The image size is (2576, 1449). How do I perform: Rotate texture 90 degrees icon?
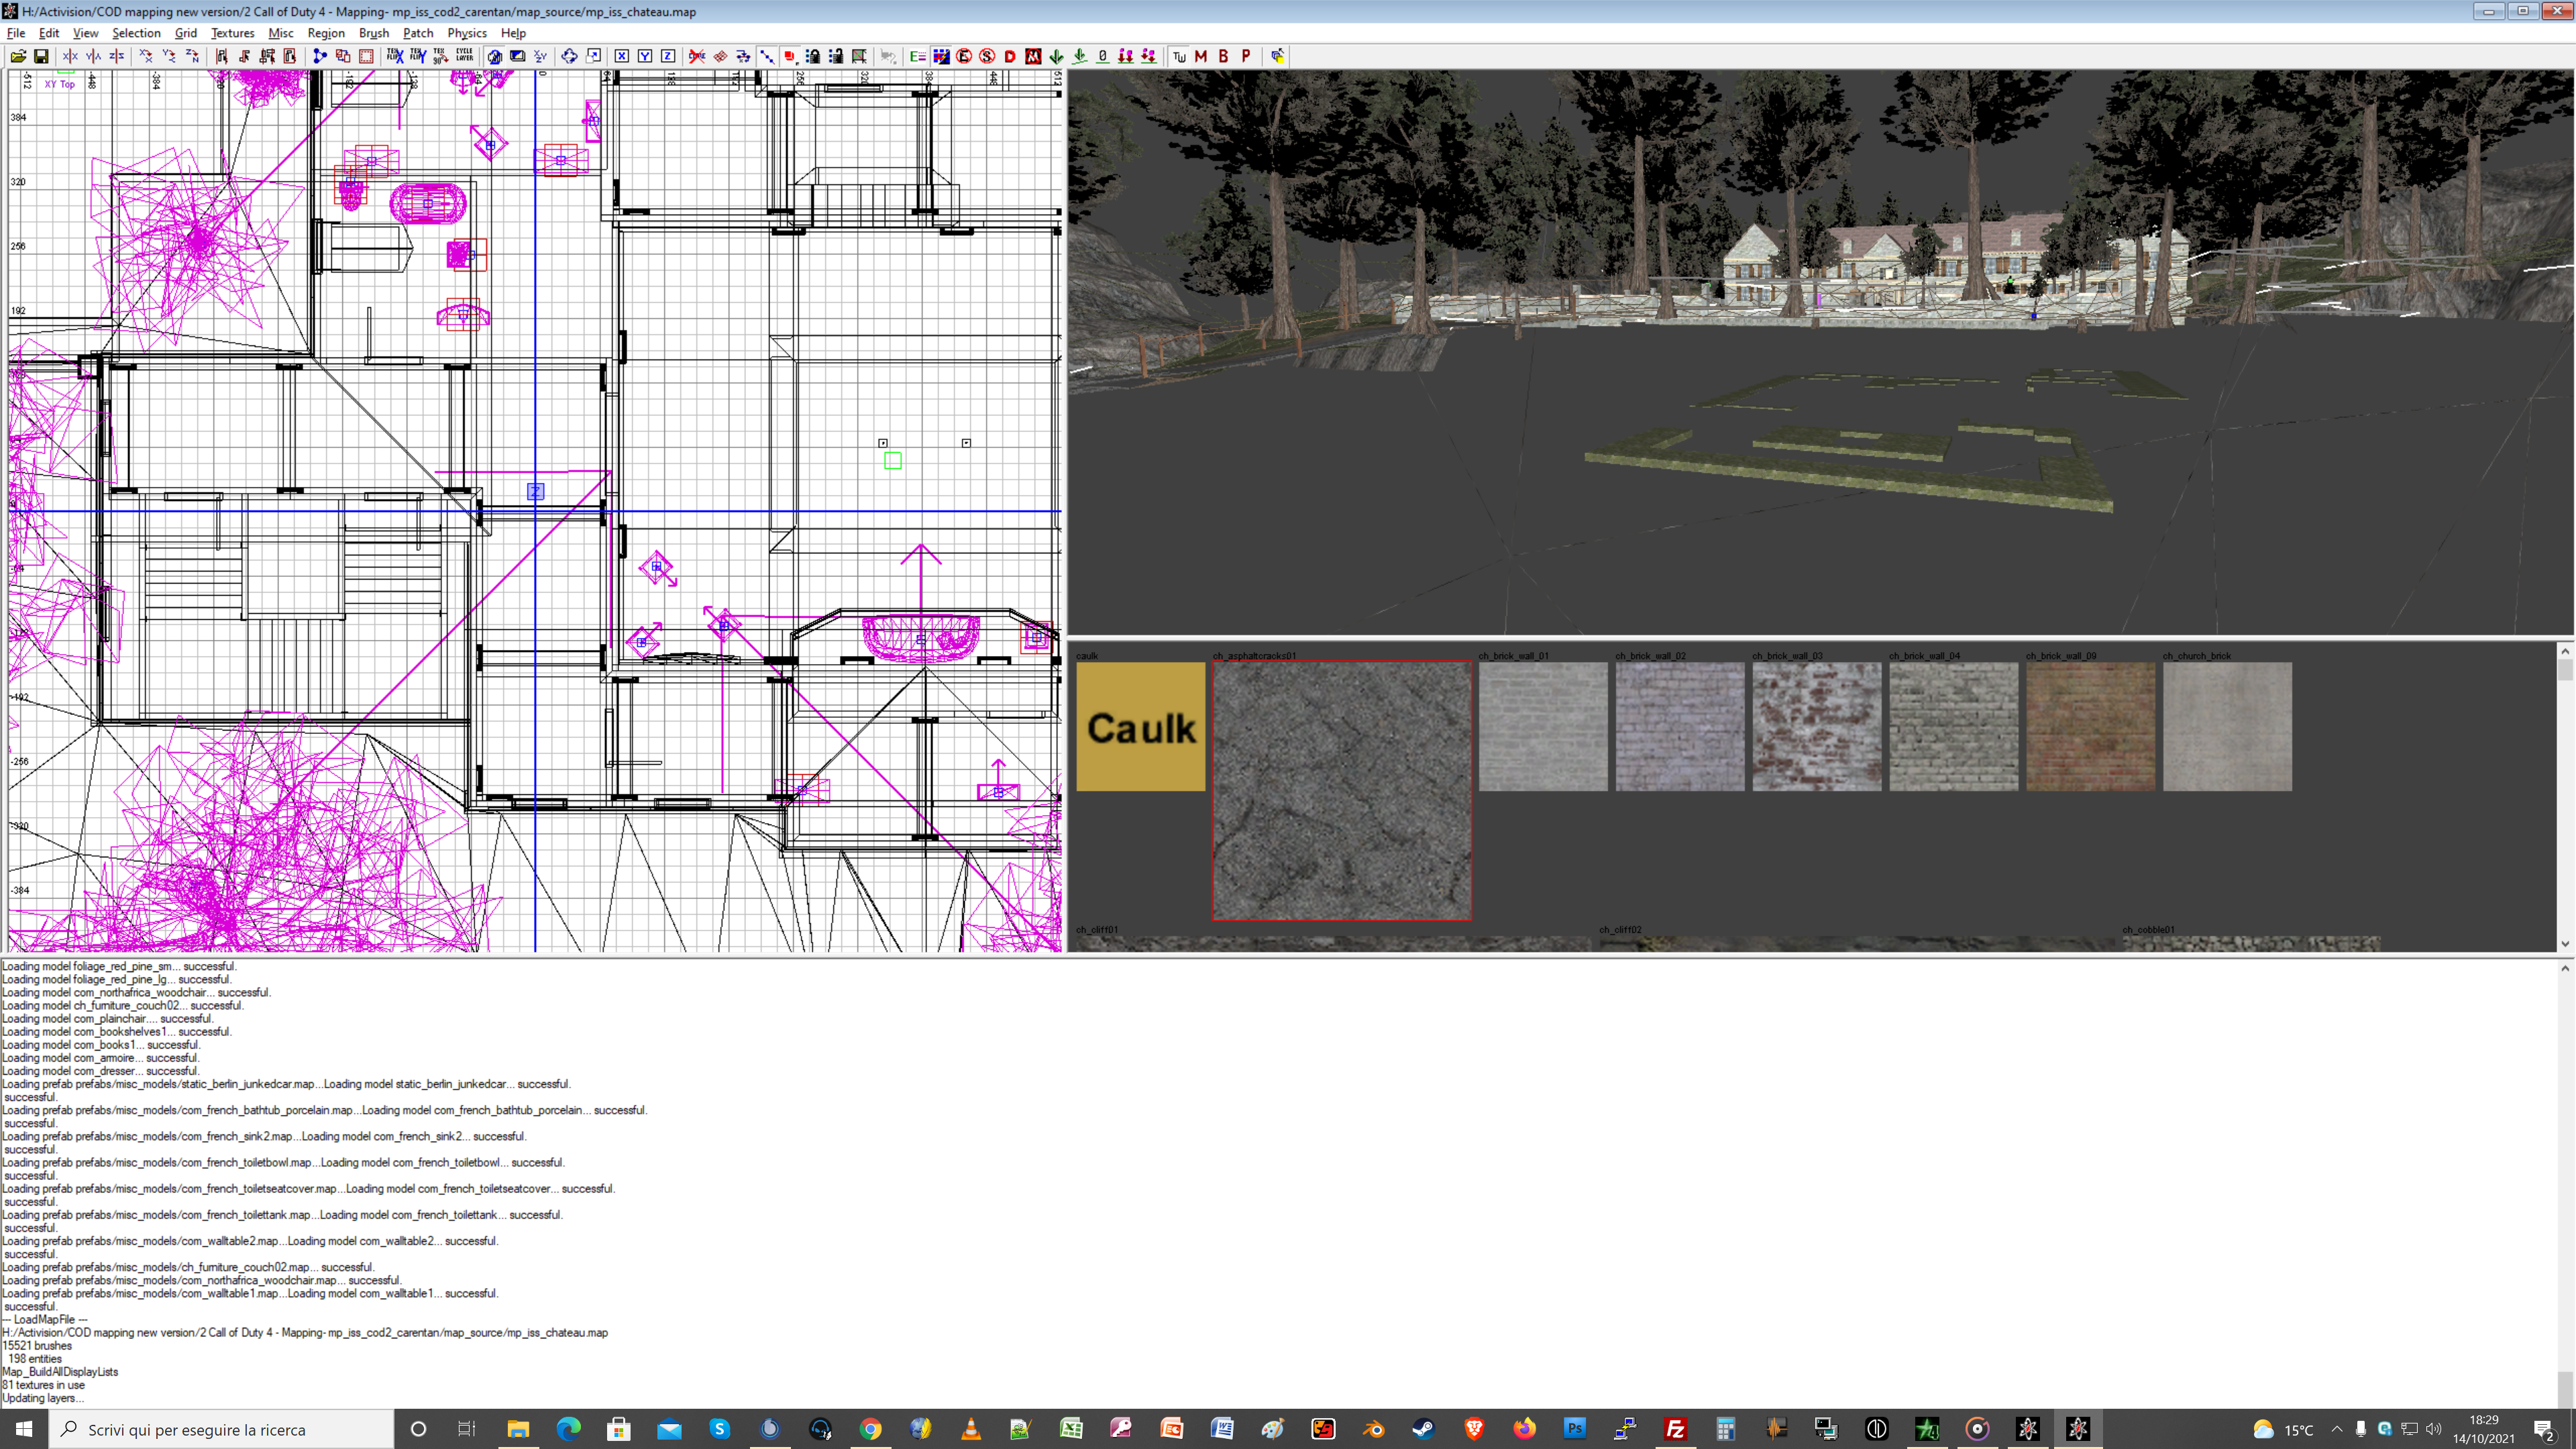[x=441, y=56]
